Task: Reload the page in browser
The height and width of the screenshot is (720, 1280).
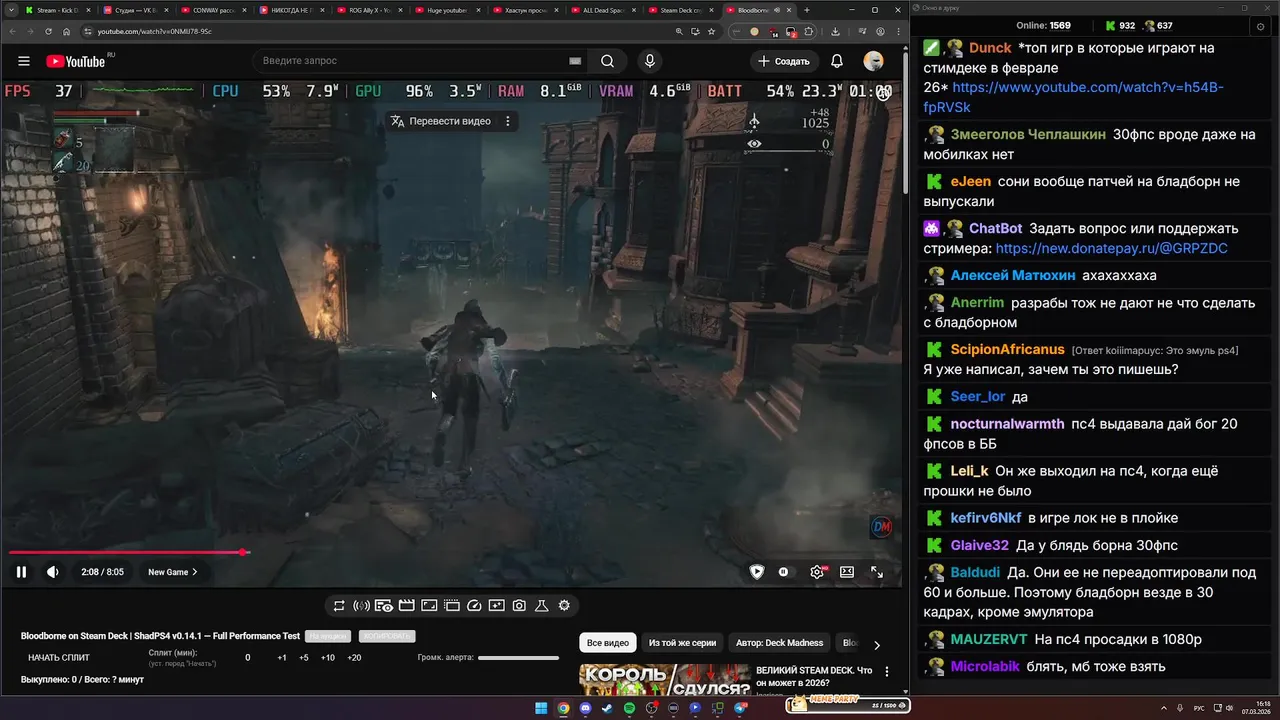Action: pos(48,31)
